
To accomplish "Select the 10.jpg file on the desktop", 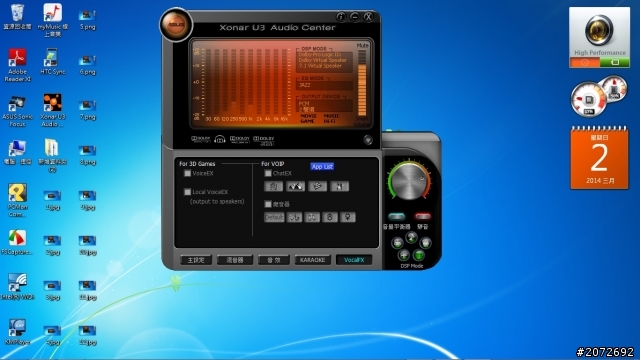I will [x=87, y=245].
